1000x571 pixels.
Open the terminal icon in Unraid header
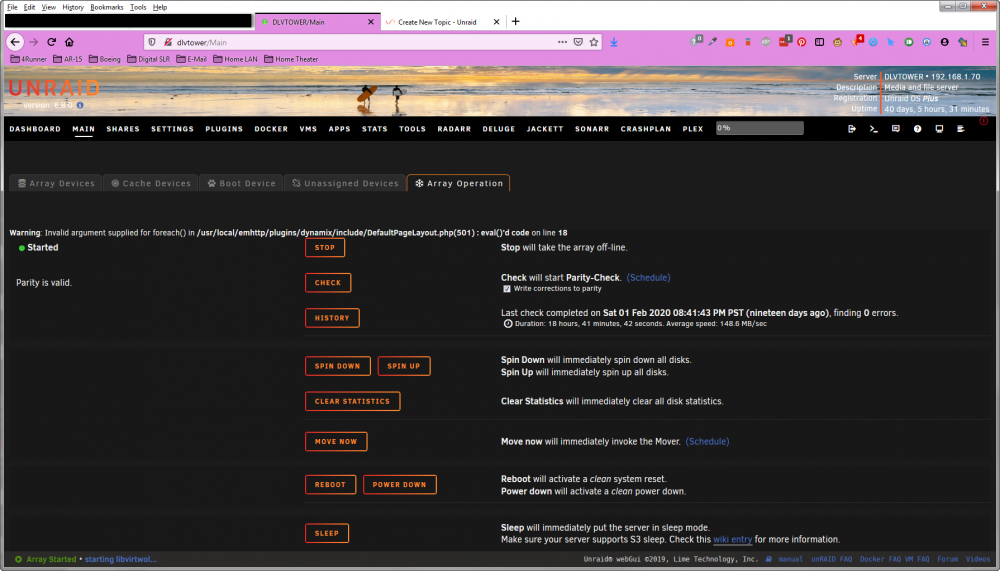874,129
